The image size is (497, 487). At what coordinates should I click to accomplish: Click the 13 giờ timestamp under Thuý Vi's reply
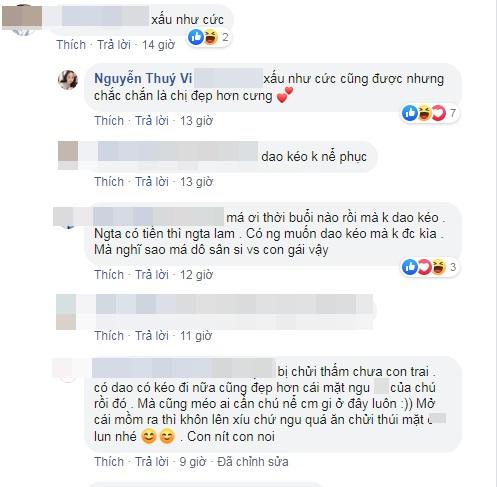click(x=196, y=121)
